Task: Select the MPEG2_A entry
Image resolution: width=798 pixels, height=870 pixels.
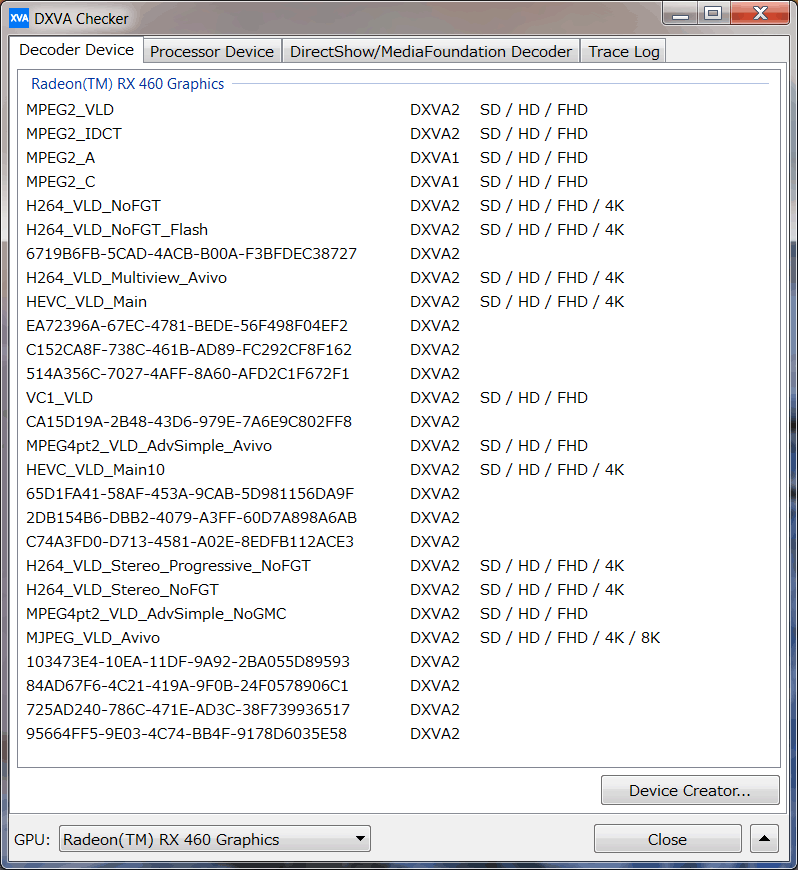Action: coord(397,158)
